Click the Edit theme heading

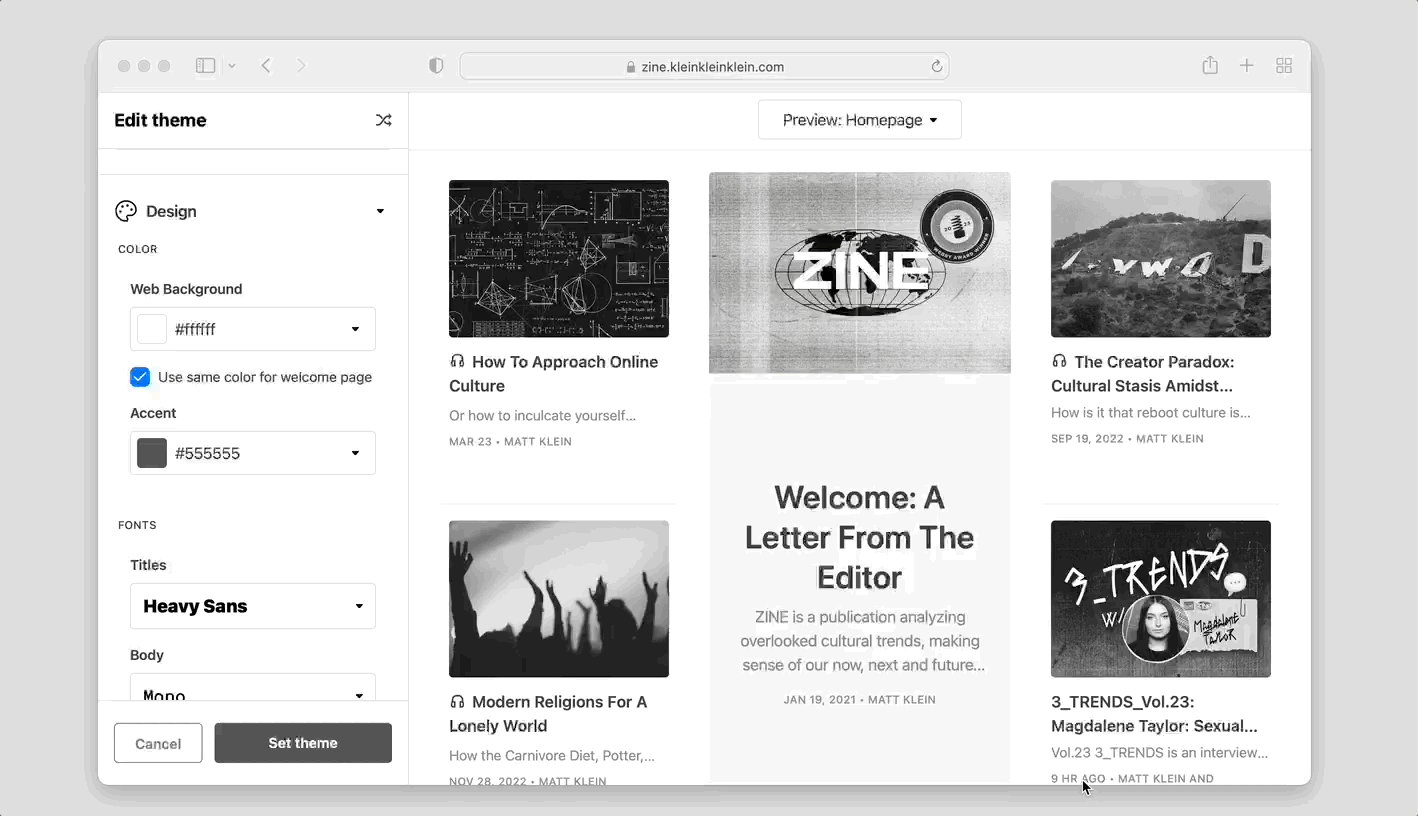click(x=160, y=120)
